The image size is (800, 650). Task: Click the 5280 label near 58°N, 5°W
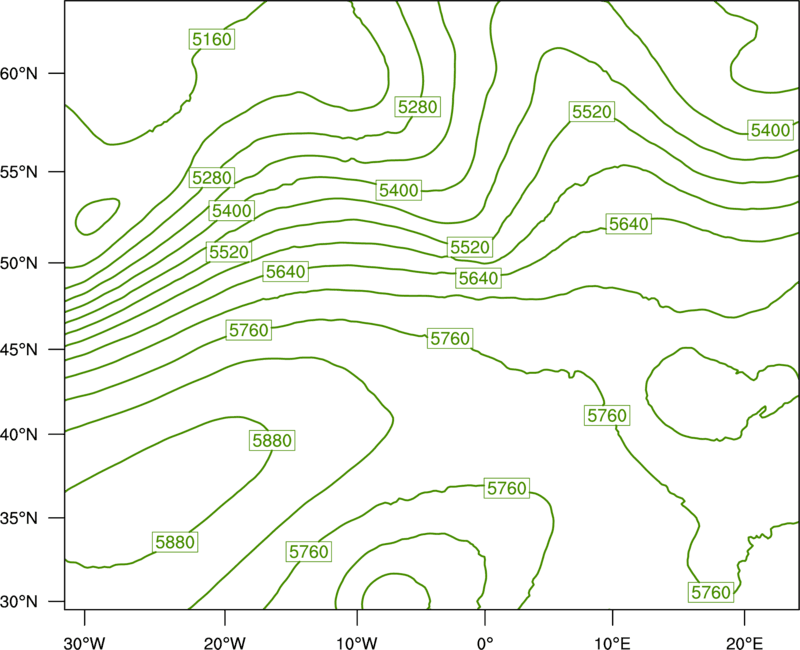417,107
